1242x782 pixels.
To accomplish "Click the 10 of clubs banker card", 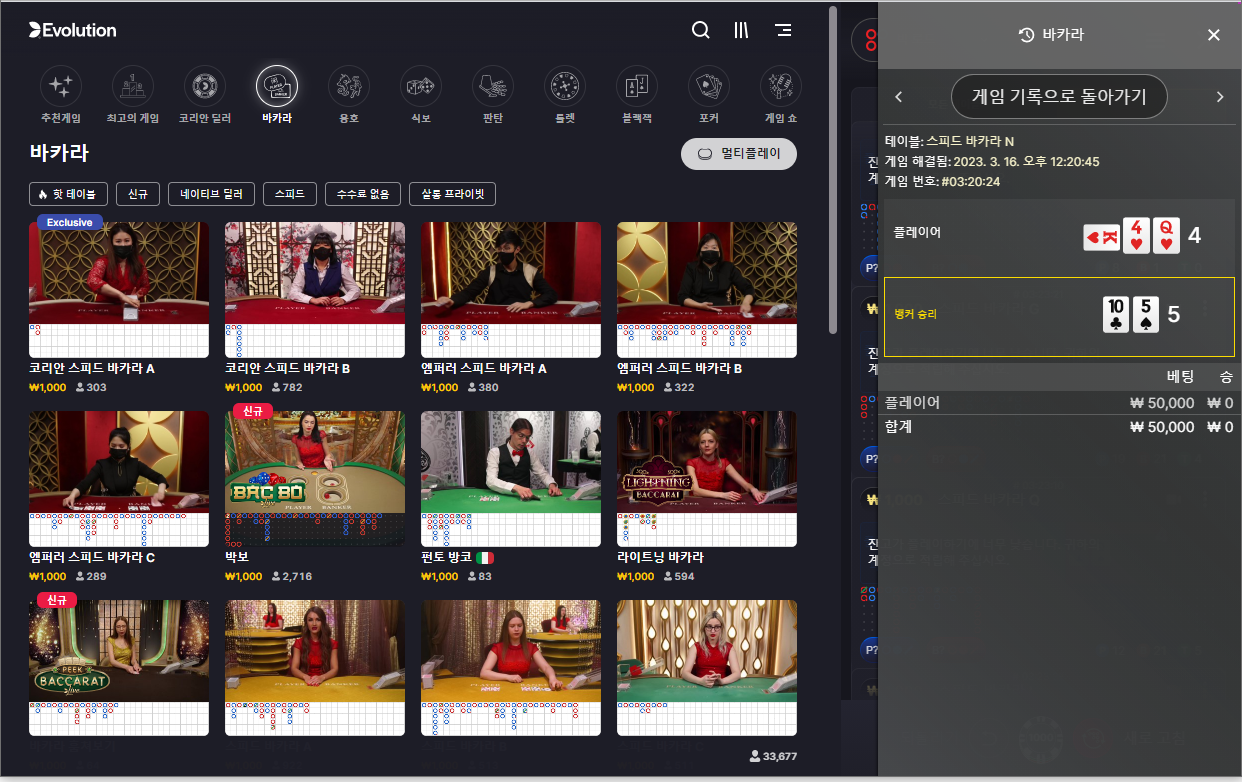I will (x=1116, y=314).
